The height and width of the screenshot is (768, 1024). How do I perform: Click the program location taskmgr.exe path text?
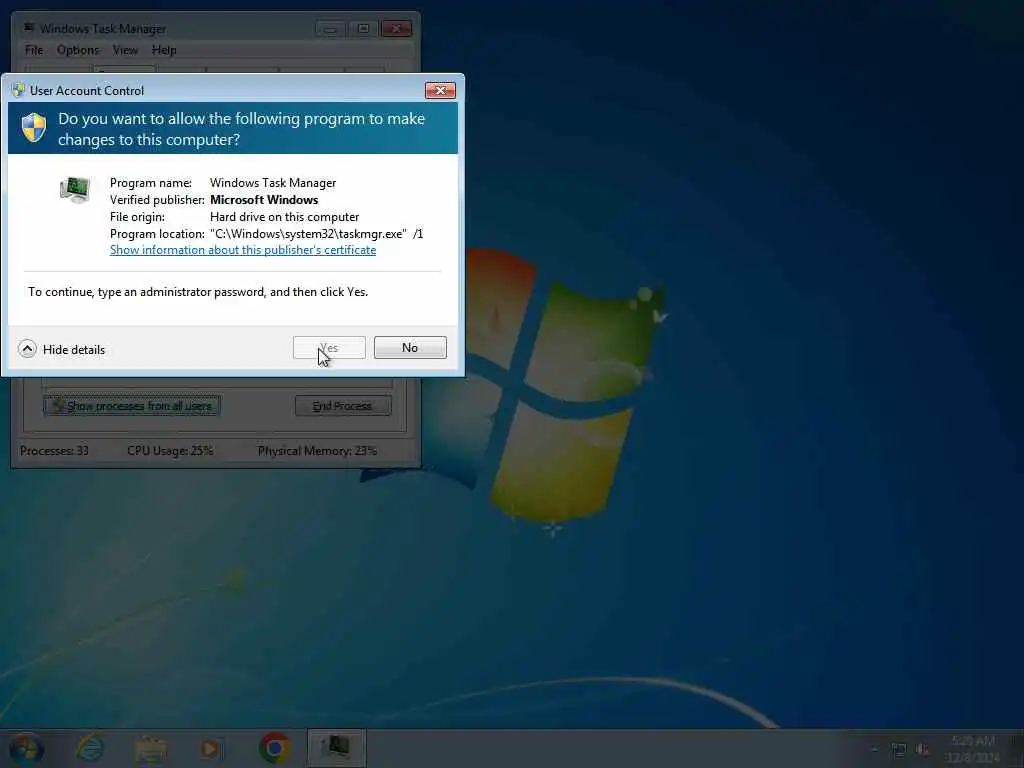point(317,234)
